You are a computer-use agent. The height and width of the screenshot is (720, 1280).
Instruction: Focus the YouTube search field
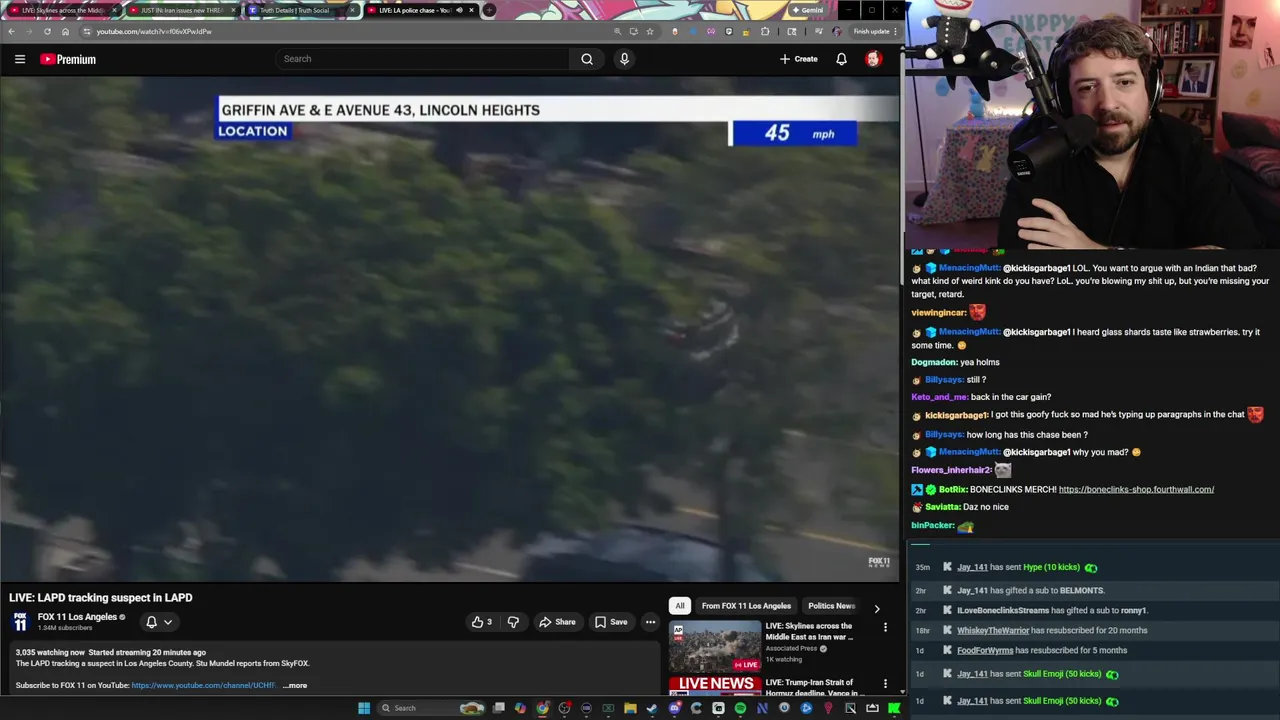pos(422,59)
